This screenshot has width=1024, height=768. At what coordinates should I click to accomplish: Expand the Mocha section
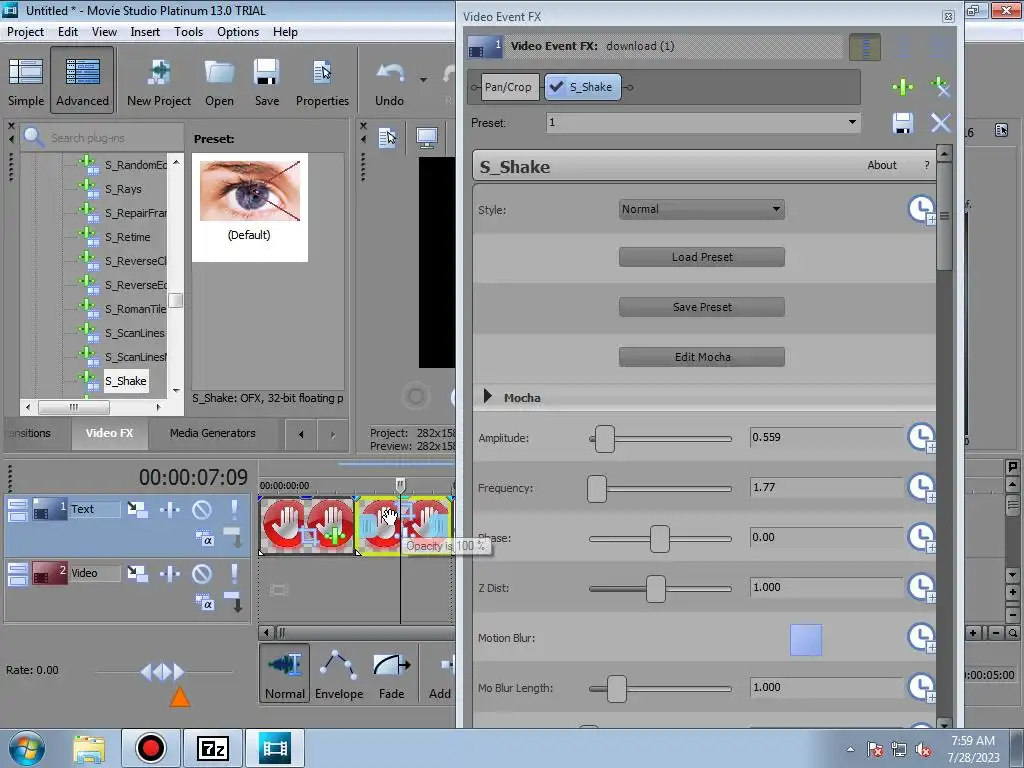[x=487, y=396]
